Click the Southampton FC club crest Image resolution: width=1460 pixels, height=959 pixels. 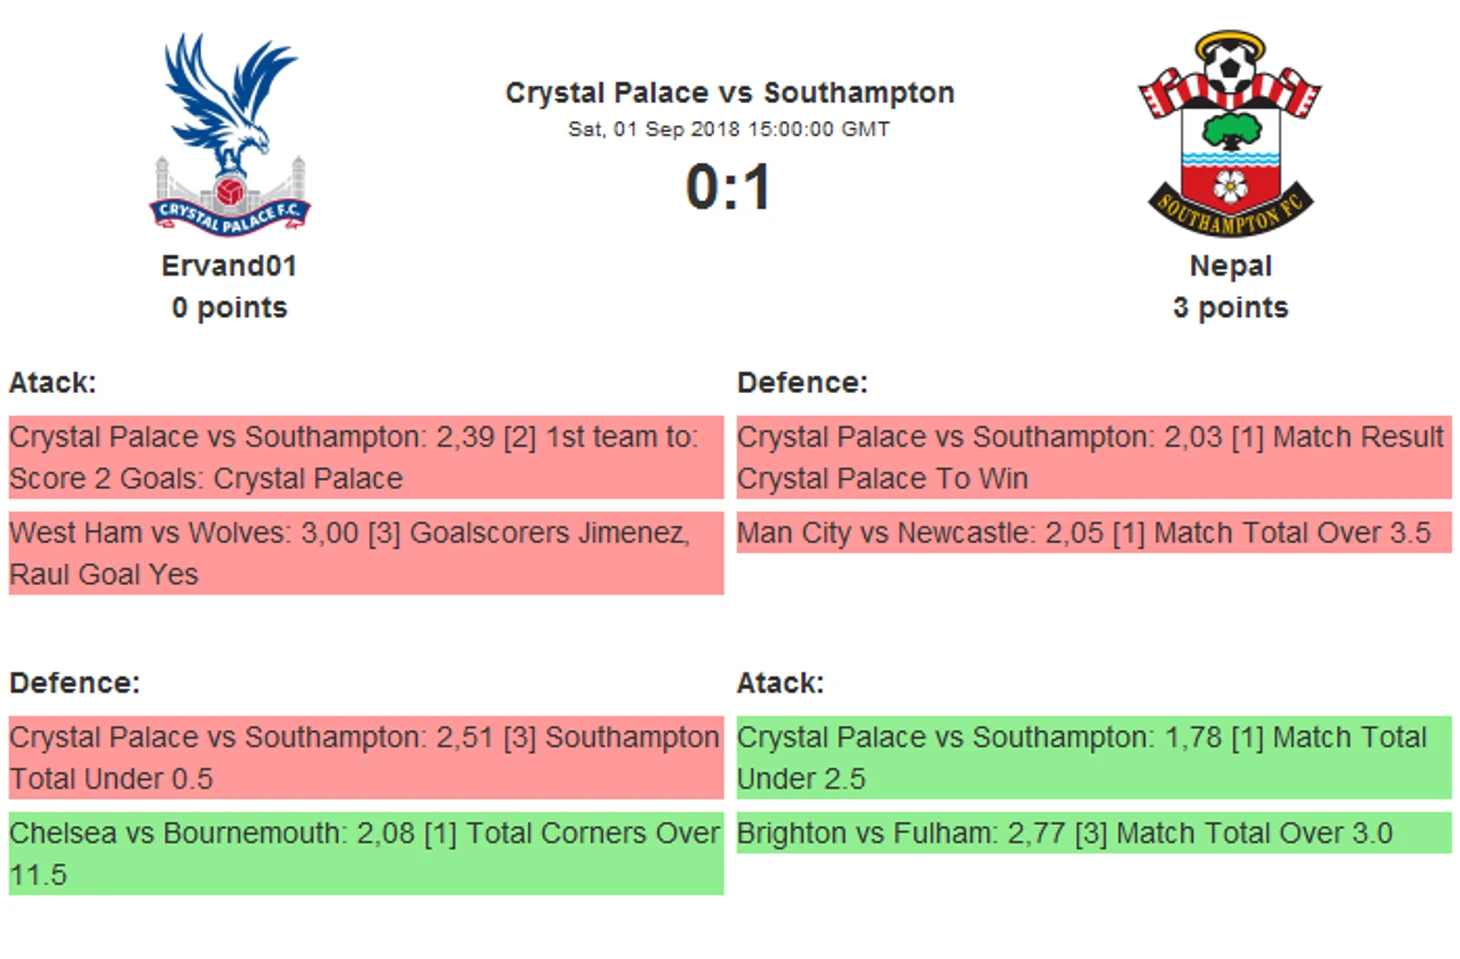point(1230,134)
